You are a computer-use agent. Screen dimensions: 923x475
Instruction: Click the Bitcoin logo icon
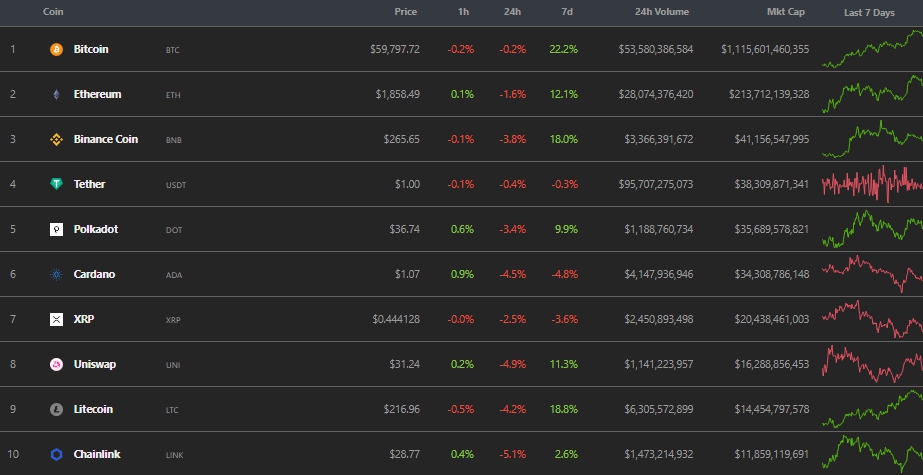pyautogui.click(x=56, y=49)
